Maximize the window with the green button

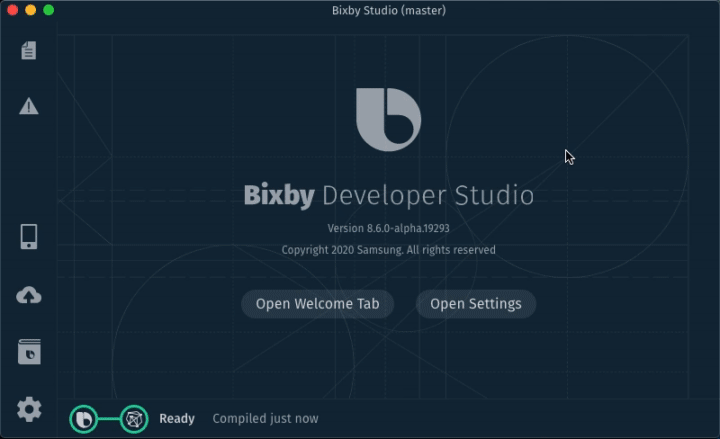pyautogui.click(x=49, y=10)
